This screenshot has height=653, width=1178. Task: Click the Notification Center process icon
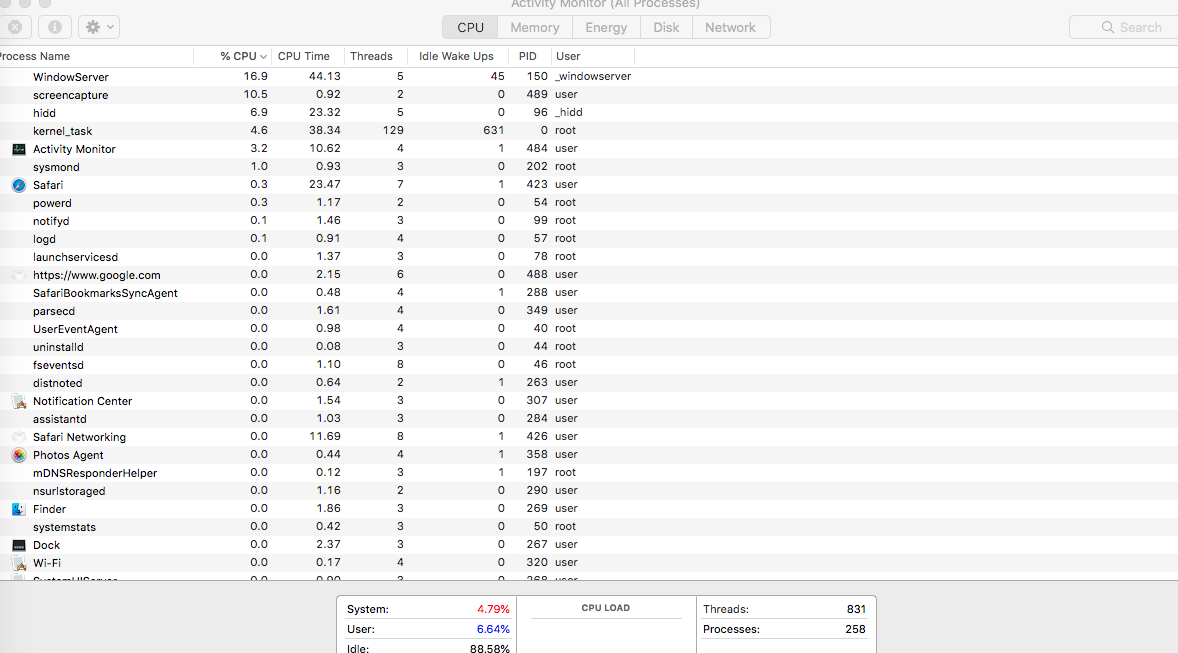coord(19,401)
